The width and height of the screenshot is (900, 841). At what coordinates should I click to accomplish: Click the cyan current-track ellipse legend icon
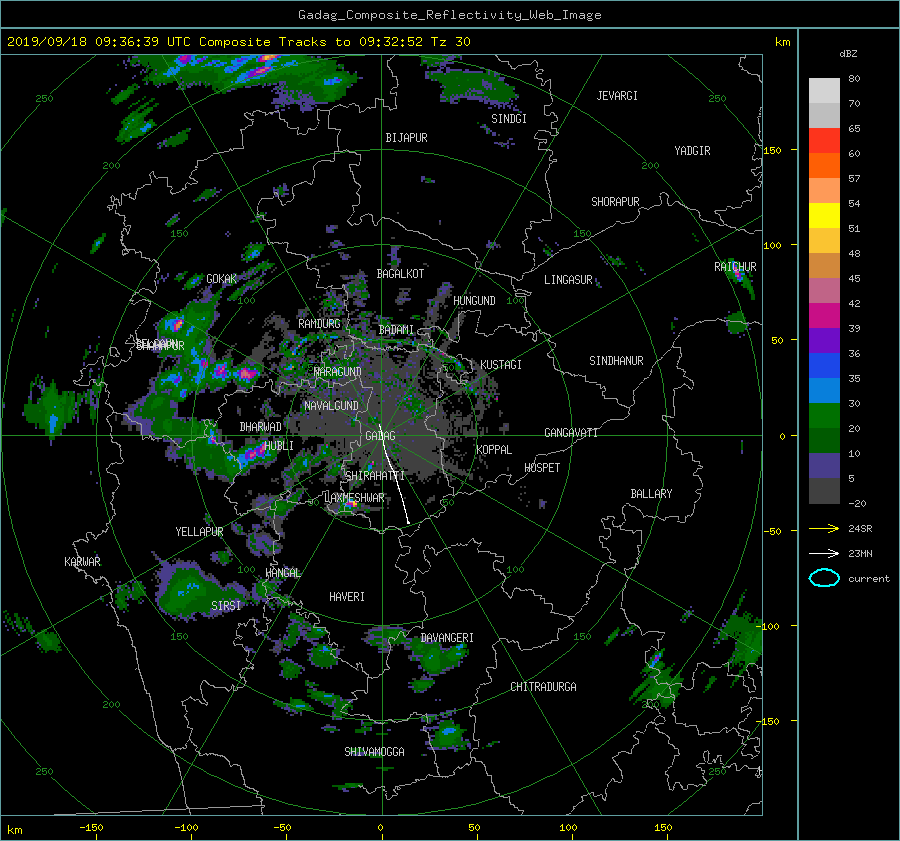[824, 578]
